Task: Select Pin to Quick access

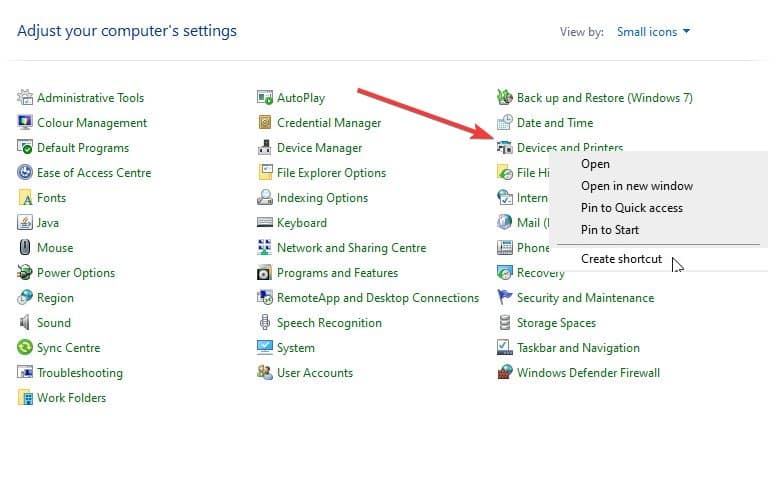Action: pyautogui.click(x=632, y=208)
